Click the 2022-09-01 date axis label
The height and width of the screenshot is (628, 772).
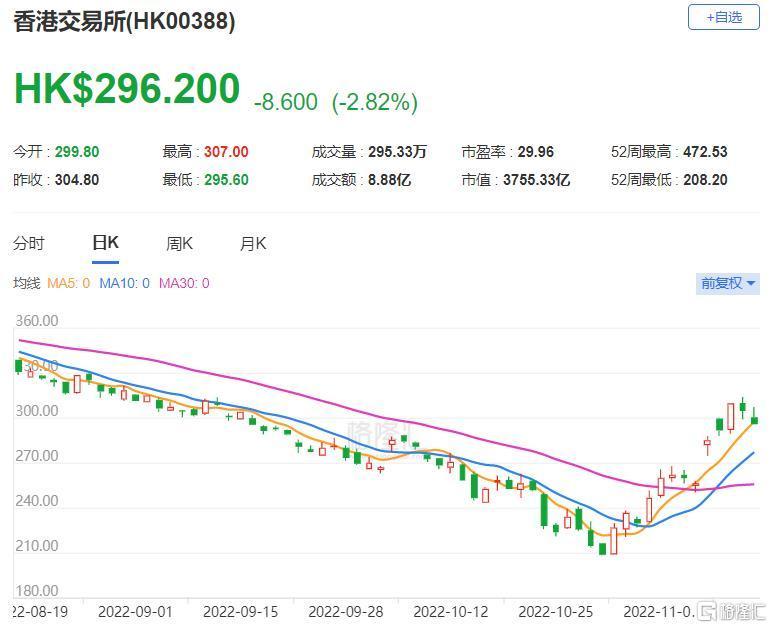(x=135, y=612)
